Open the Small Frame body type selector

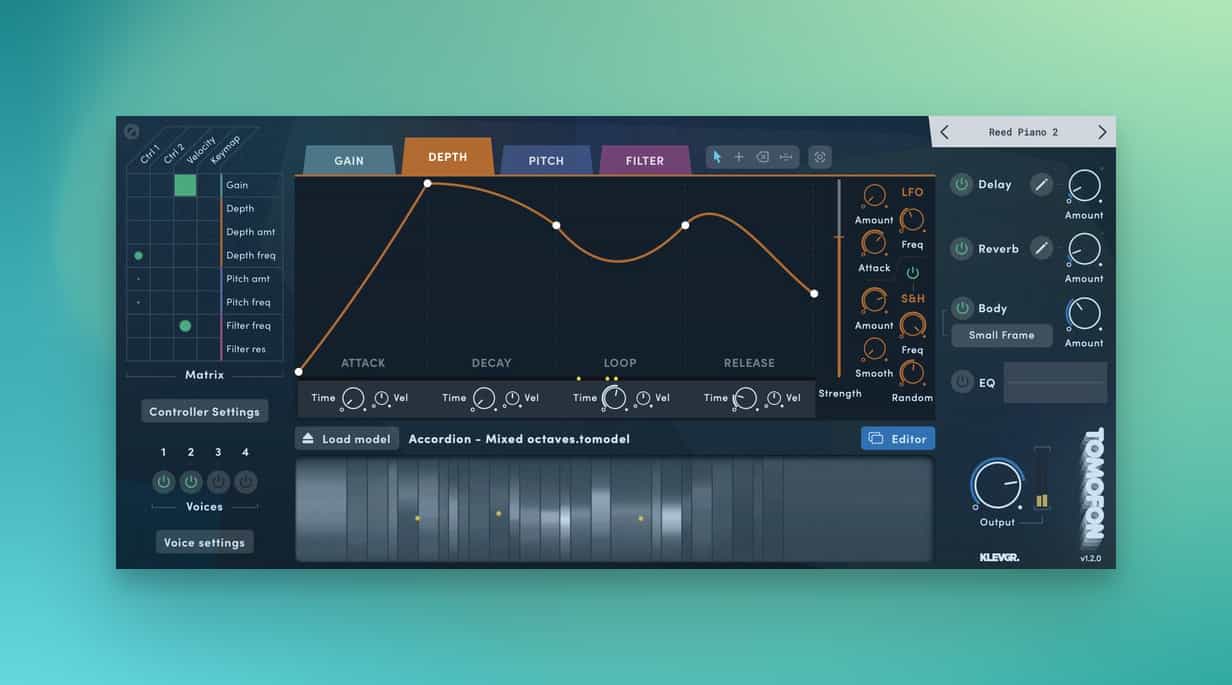(1002, 335)
